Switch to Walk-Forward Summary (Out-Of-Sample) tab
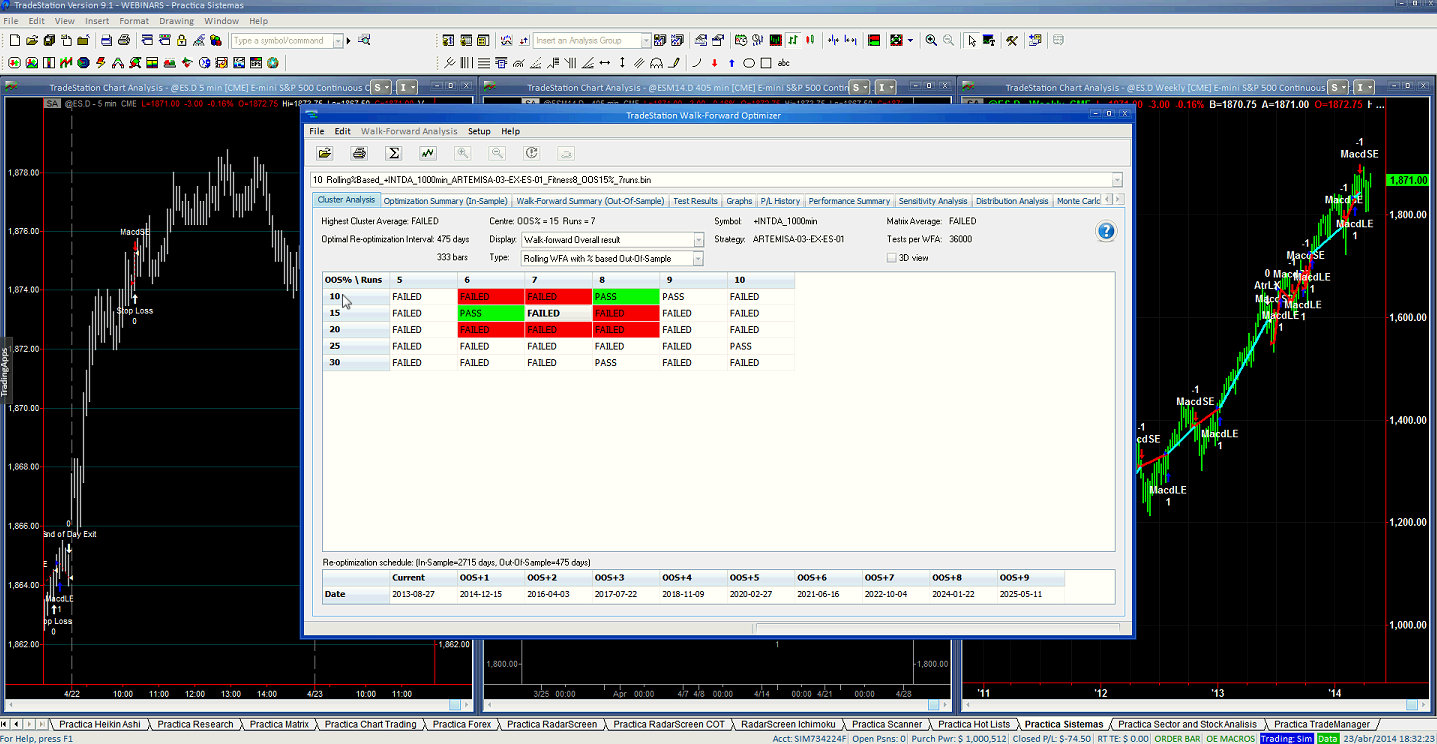Image resolution: width=1437 pixels, height=744 pixels. click(590, 201)
